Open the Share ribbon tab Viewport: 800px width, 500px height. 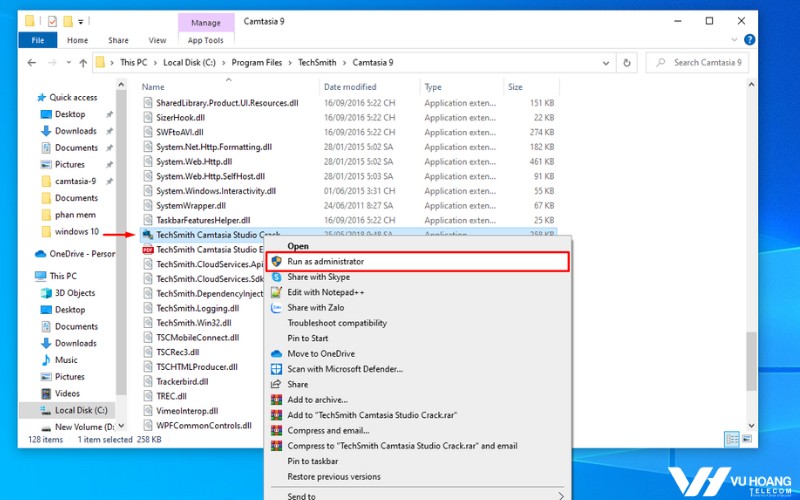118,40
